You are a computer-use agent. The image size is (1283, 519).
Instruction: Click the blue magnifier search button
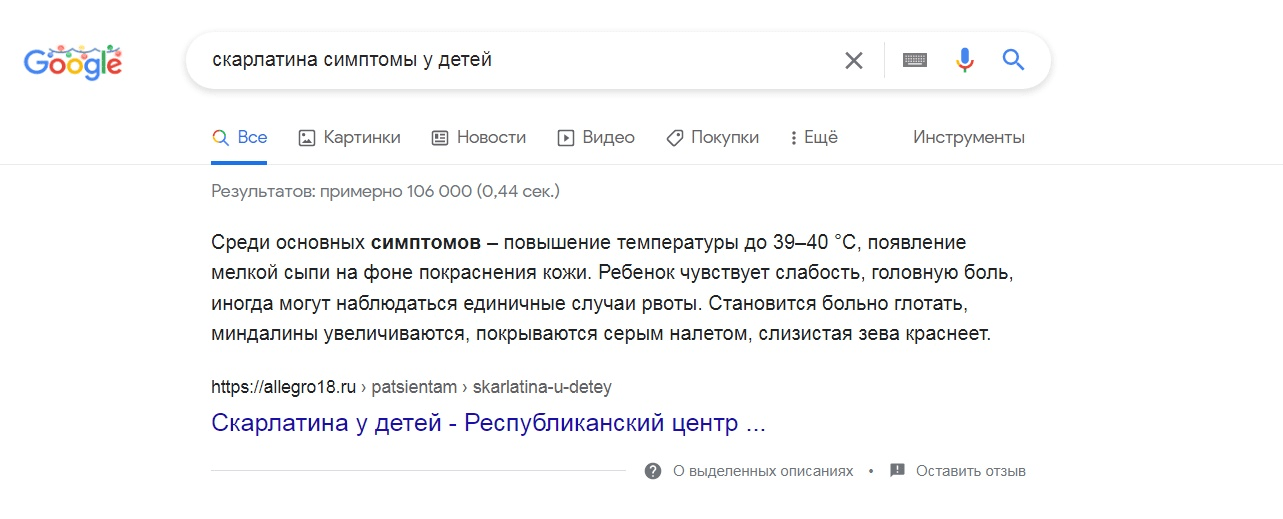[x=1013, y=61]
